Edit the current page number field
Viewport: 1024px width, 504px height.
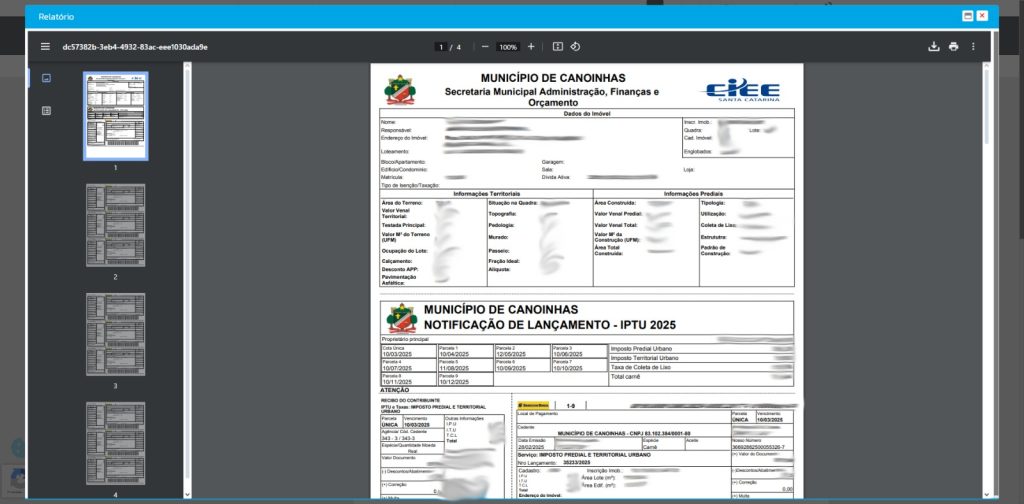441,47
